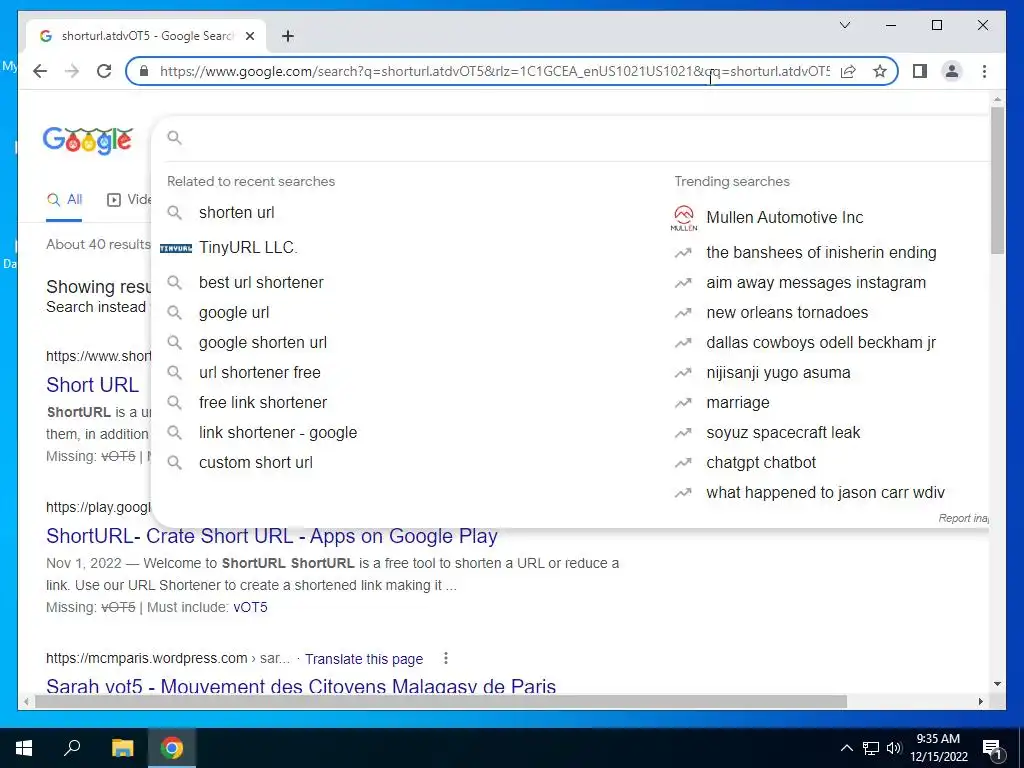Pick trending 'aim away messages instagram'

pos(816,282)
